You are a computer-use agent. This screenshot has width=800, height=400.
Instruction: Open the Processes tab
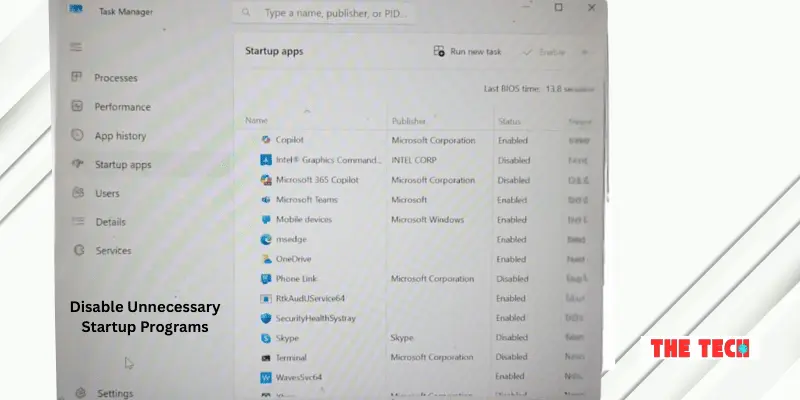pos(116,78)
